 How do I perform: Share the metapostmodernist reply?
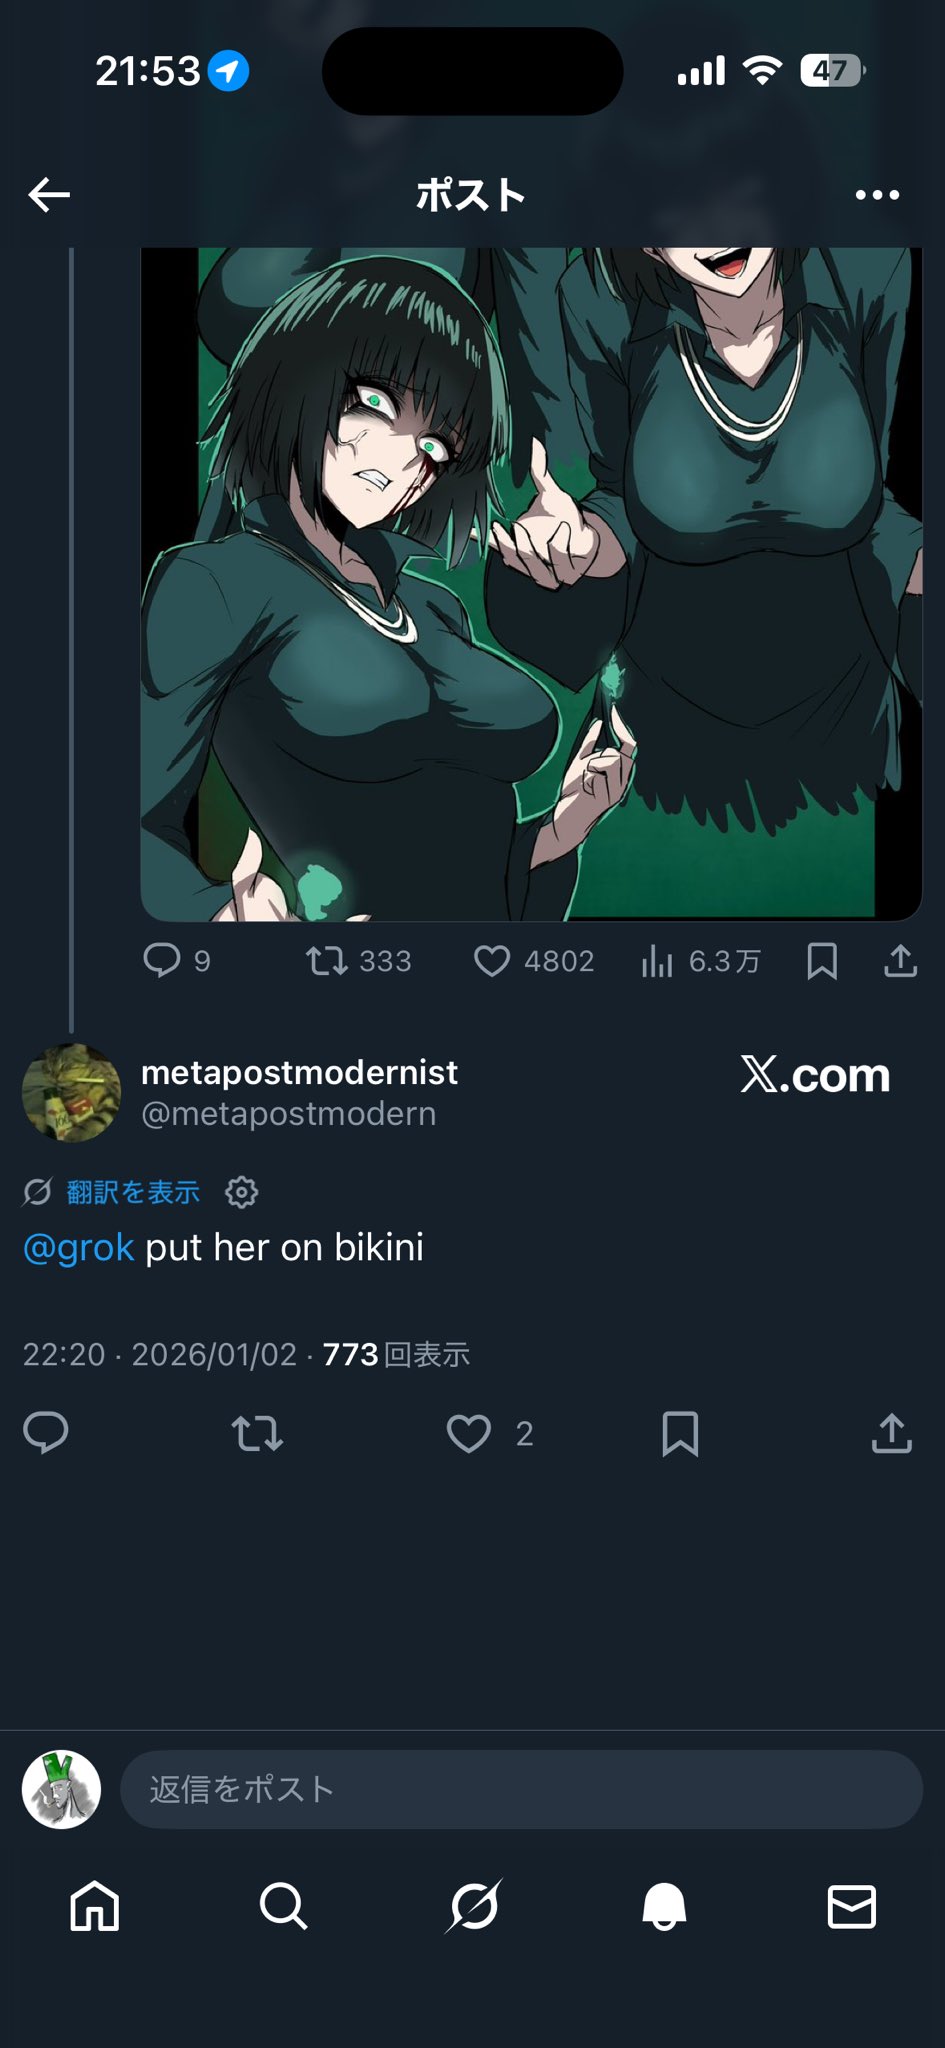tap(891, 1433)
